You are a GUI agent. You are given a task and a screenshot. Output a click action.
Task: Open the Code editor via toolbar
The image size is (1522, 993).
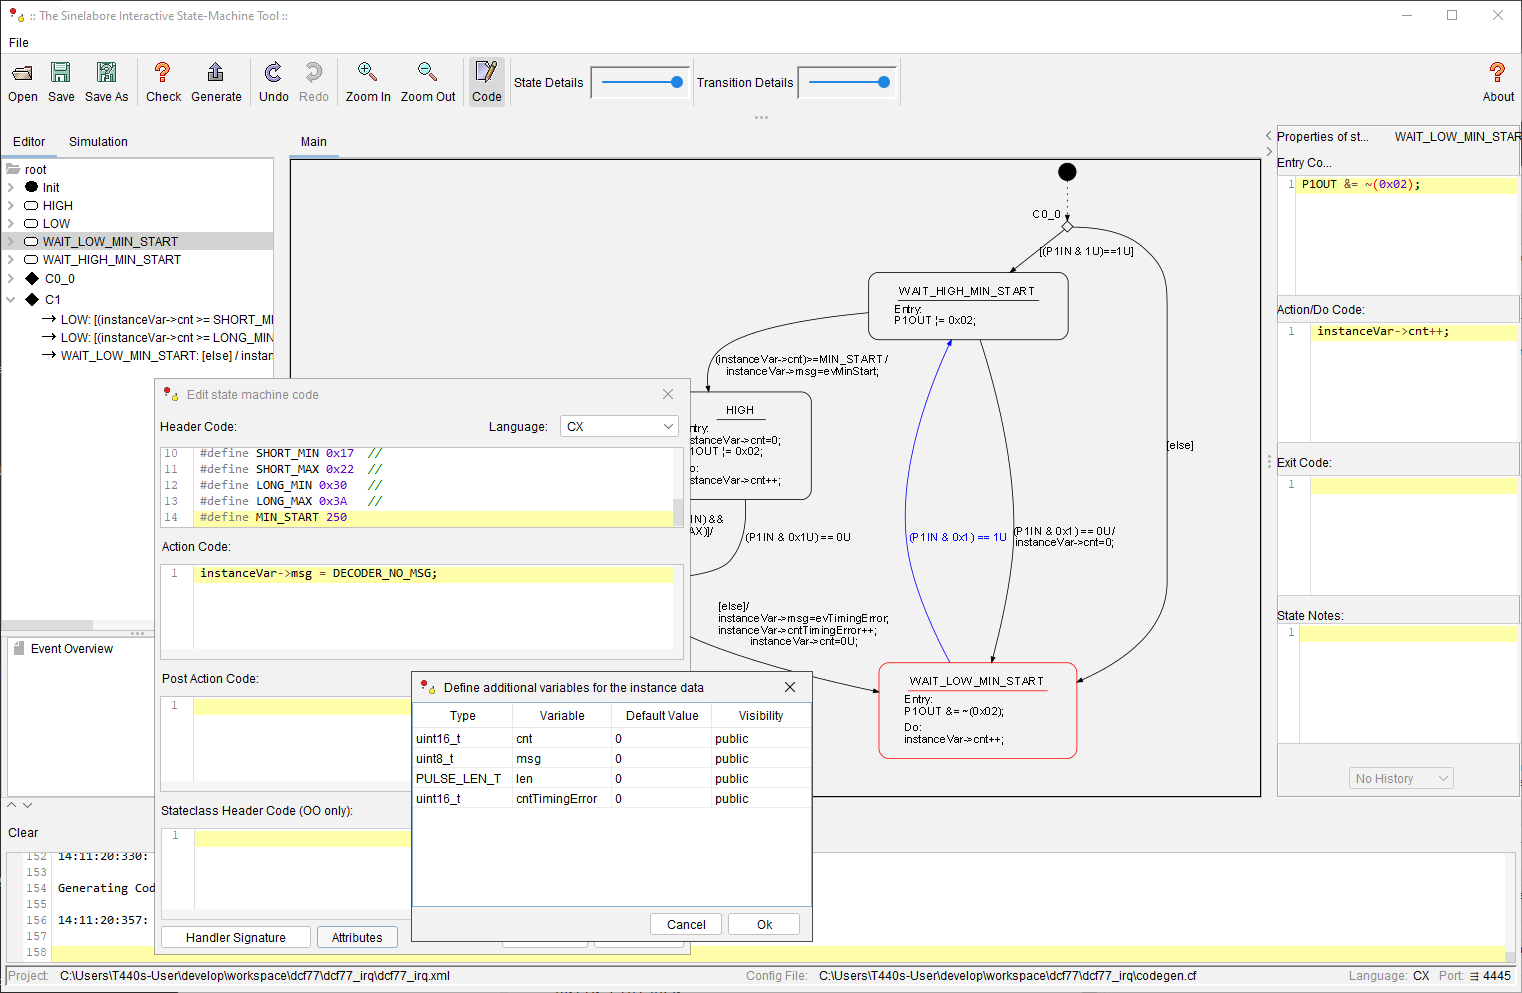click(x=486, y=80)
